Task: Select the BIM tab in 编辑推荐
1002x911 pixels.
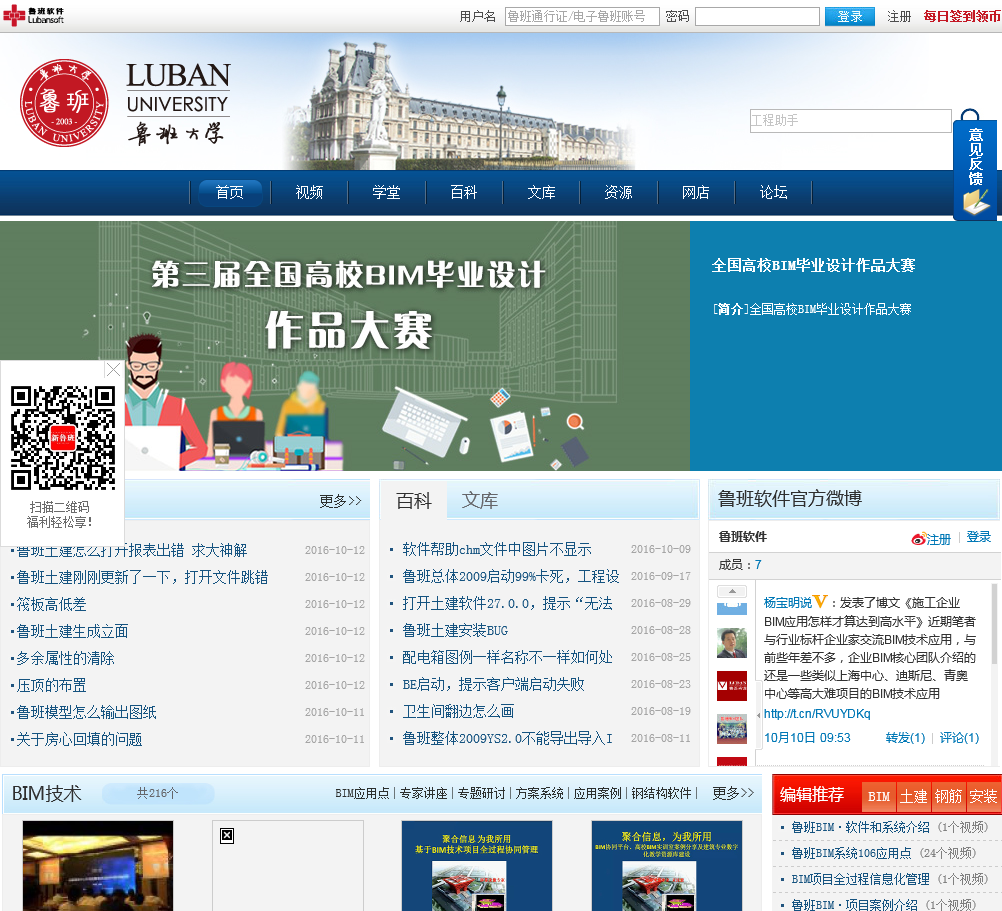Action: (x=879, y=796)
